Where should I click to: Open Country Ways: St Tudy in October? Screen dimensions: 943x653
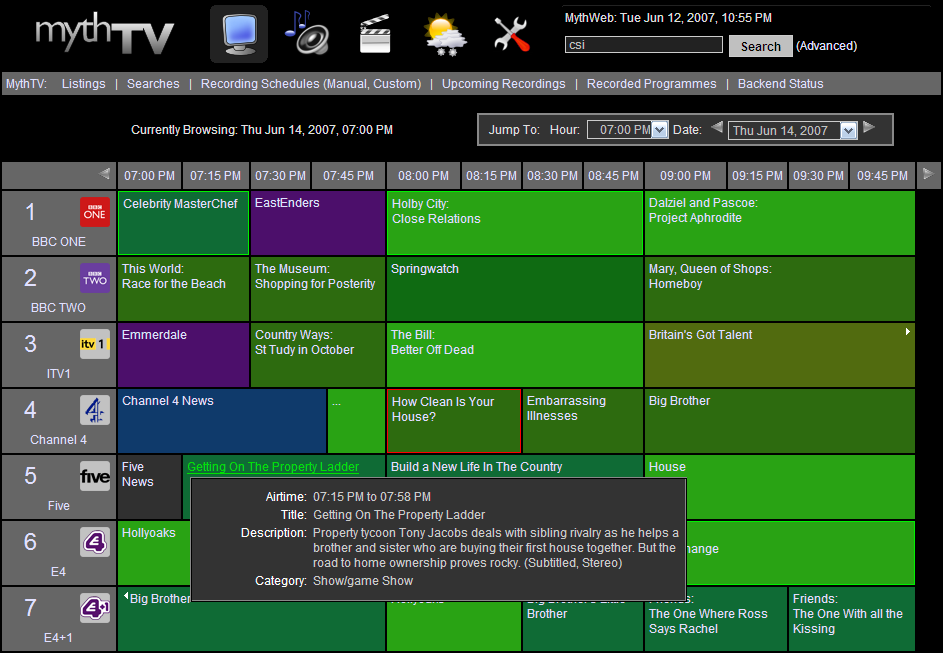click(x=318, y=355)
